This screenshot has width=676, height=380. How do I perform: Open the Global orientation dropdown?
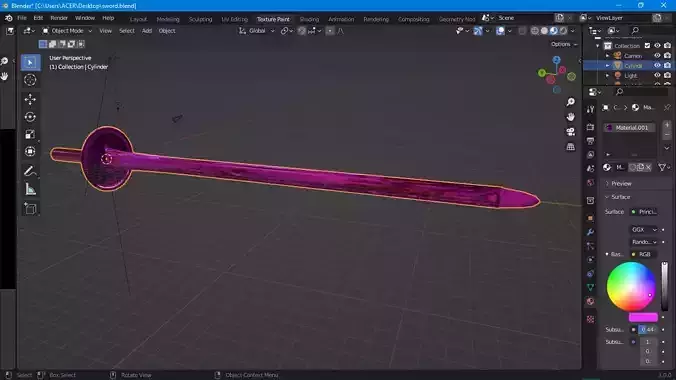[x=257, y=31]
